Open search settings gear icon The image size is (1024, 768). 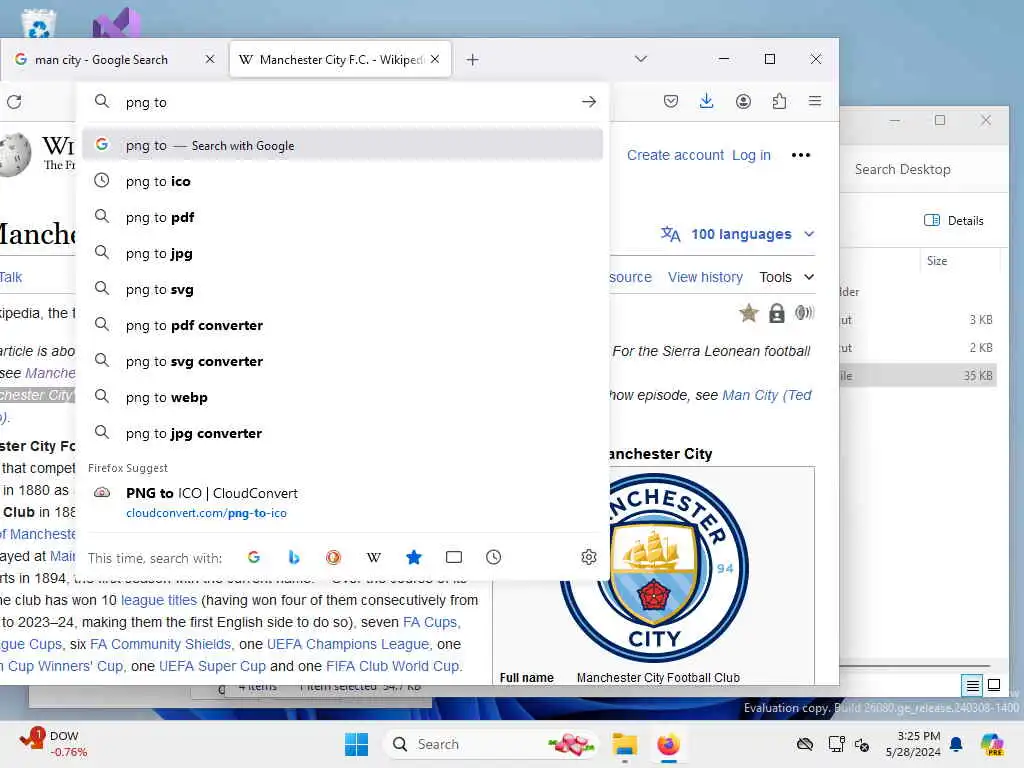[x=588, y=557]
